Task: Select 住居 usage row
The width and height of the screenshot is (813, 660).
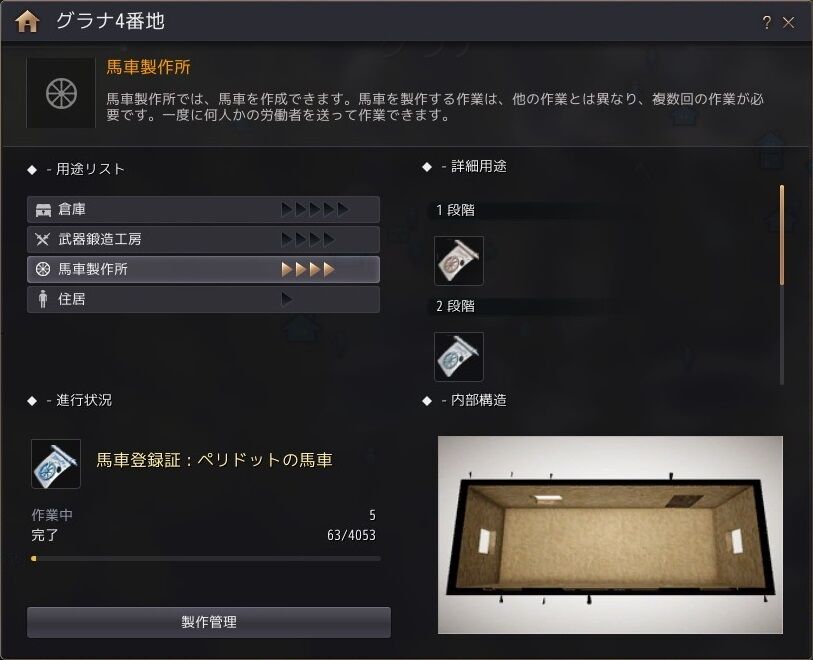Action: tap(203, 299)
